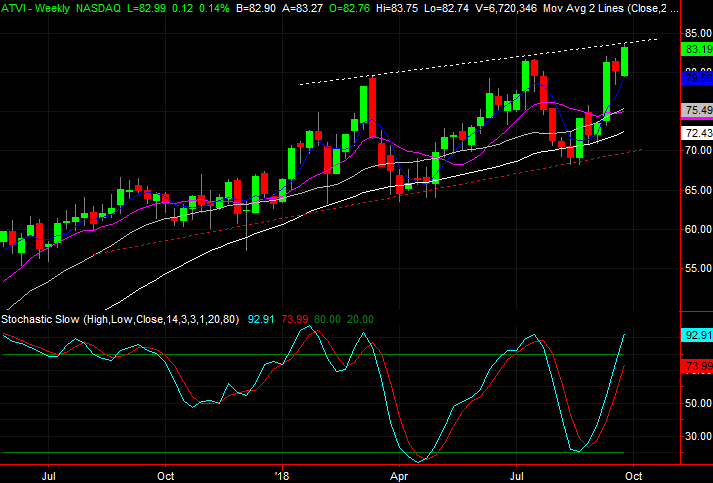Click the 50.00 stochastic axis label
This screenshot has height=483, width=713.
(x=698, y=403)
